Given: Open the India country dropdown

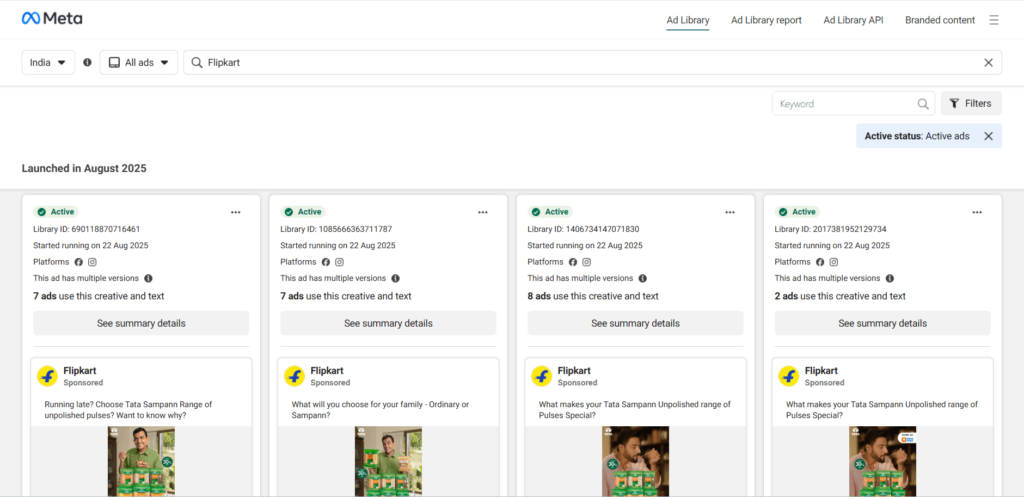Looking at the screenshot, I should click(48, 63).
